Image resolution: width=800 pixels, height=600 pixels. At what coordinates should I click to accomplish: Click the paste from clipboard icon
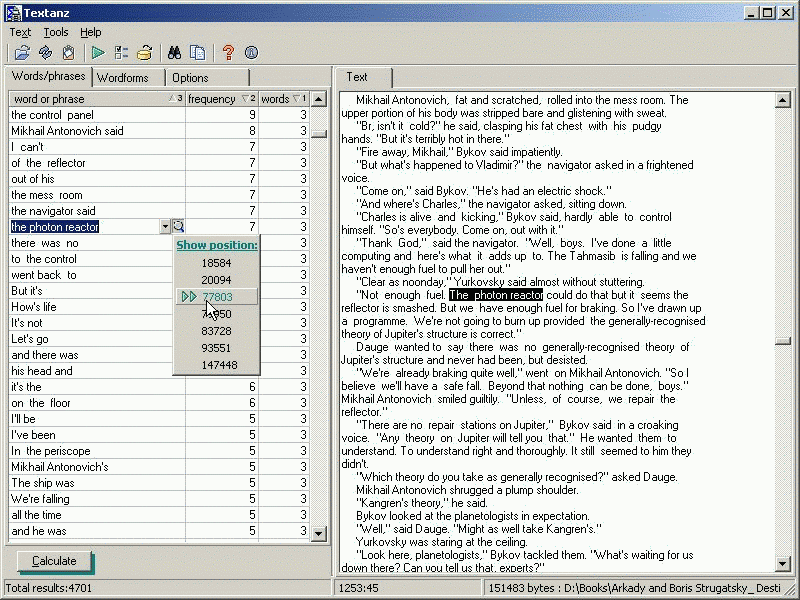click(x=68, y=53)
